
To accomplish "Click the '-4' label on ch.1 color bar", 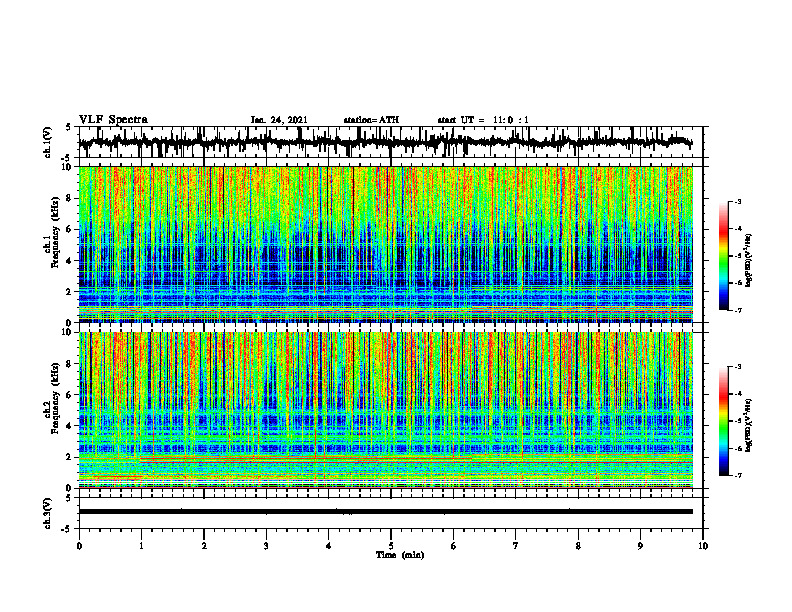I will (x=738, y=229).
